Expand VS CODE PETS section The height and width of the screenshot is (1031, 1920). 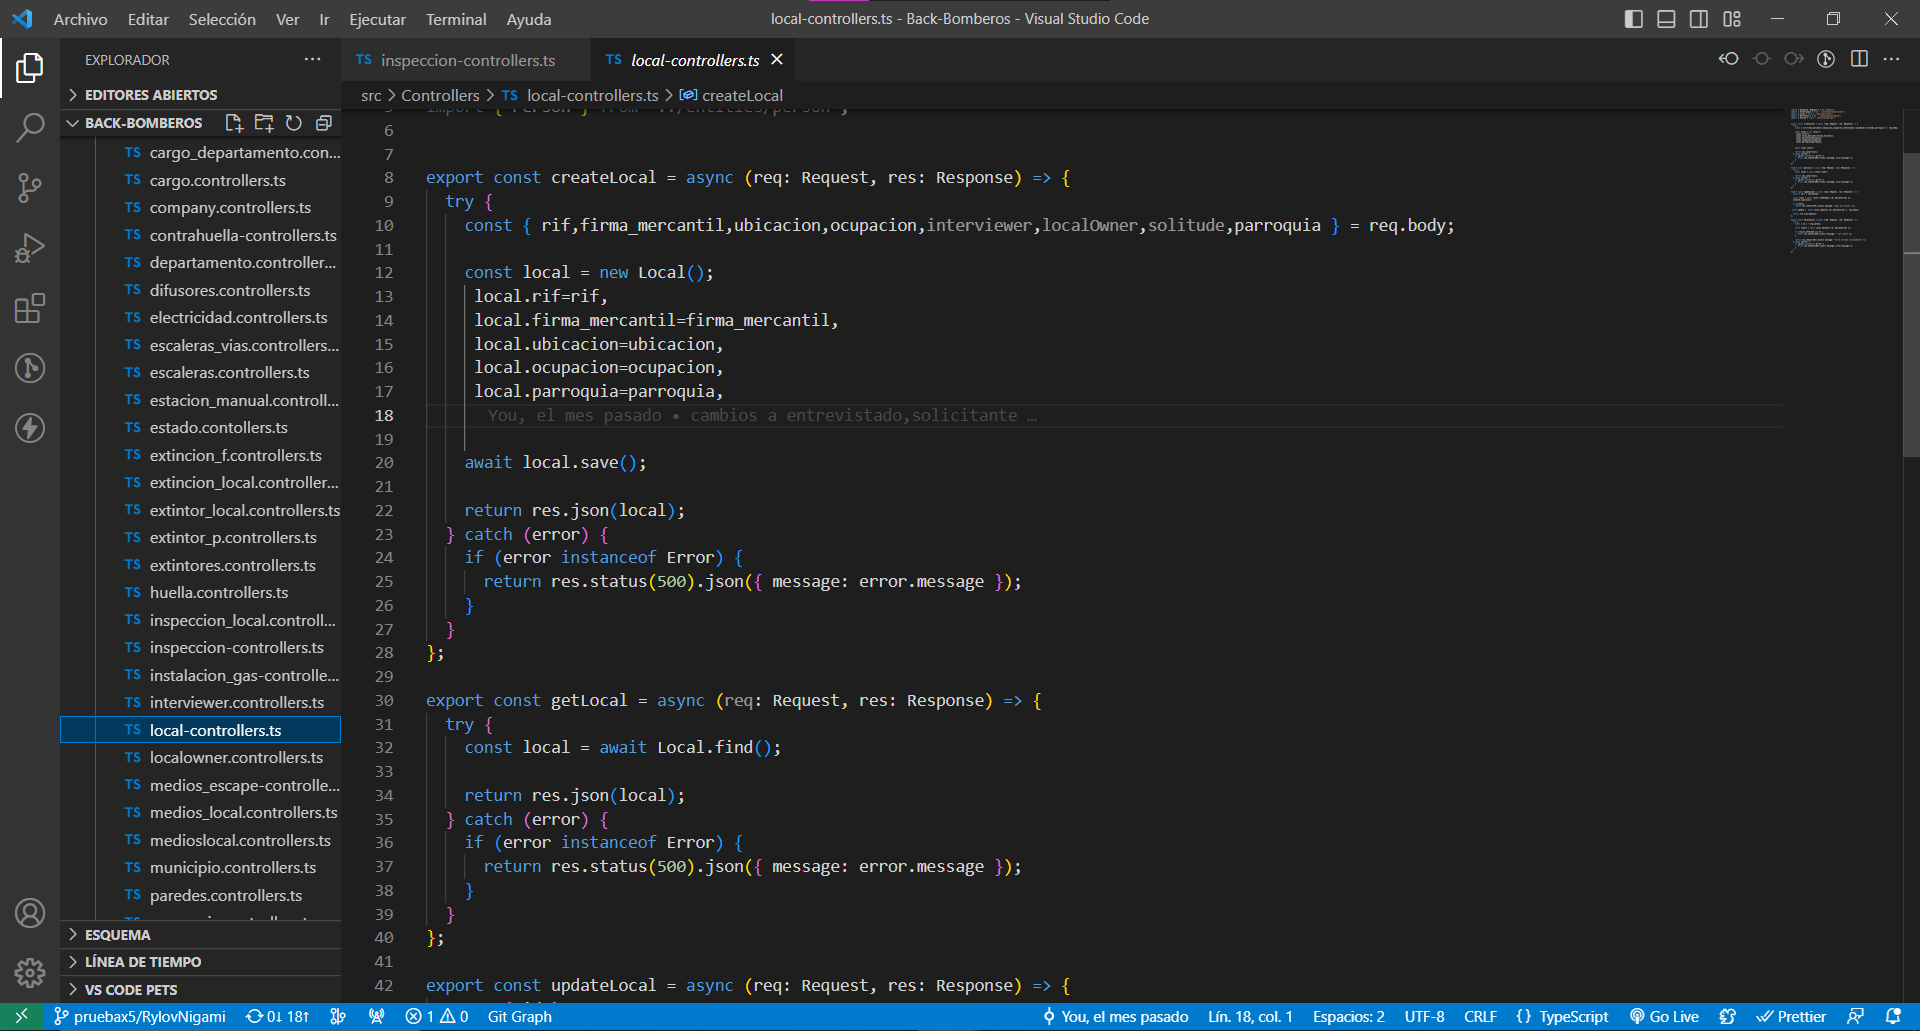click(200, 990)
